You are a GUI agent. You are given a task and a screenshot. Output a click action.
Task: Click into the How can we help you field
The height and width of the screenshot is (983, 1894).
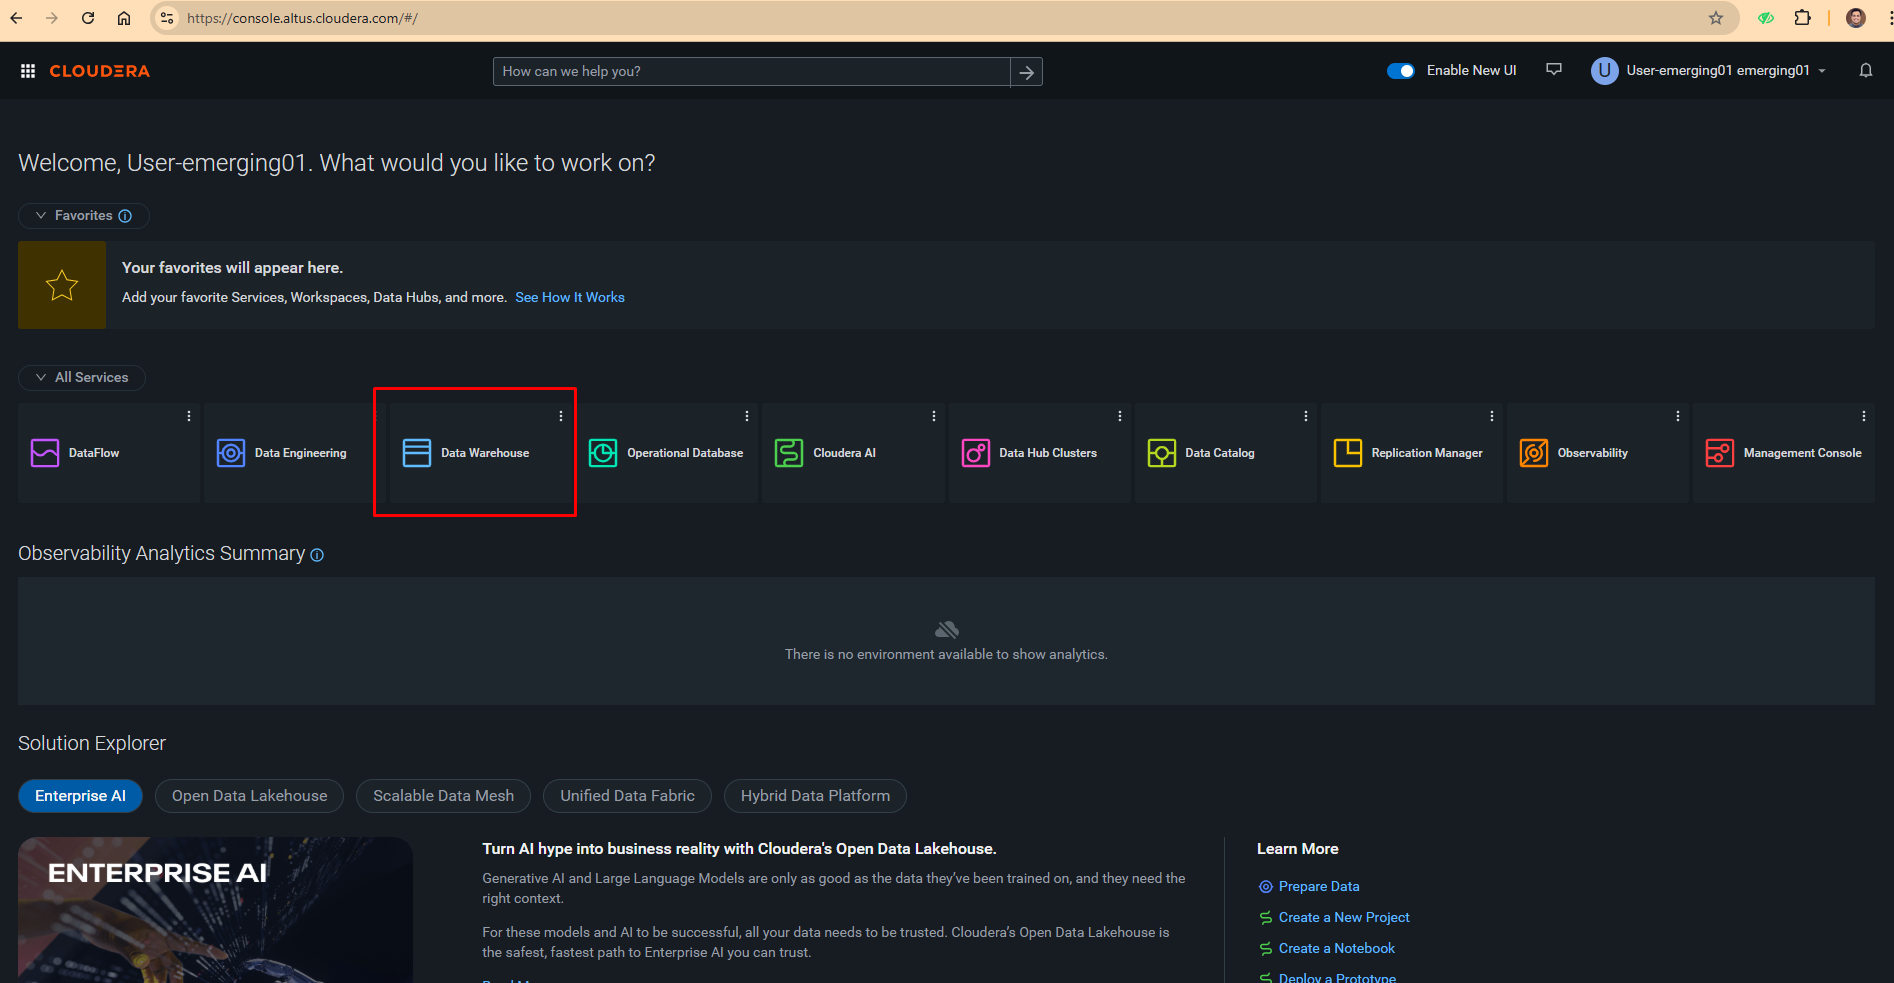pyautogui.click(x=752, y=72)
